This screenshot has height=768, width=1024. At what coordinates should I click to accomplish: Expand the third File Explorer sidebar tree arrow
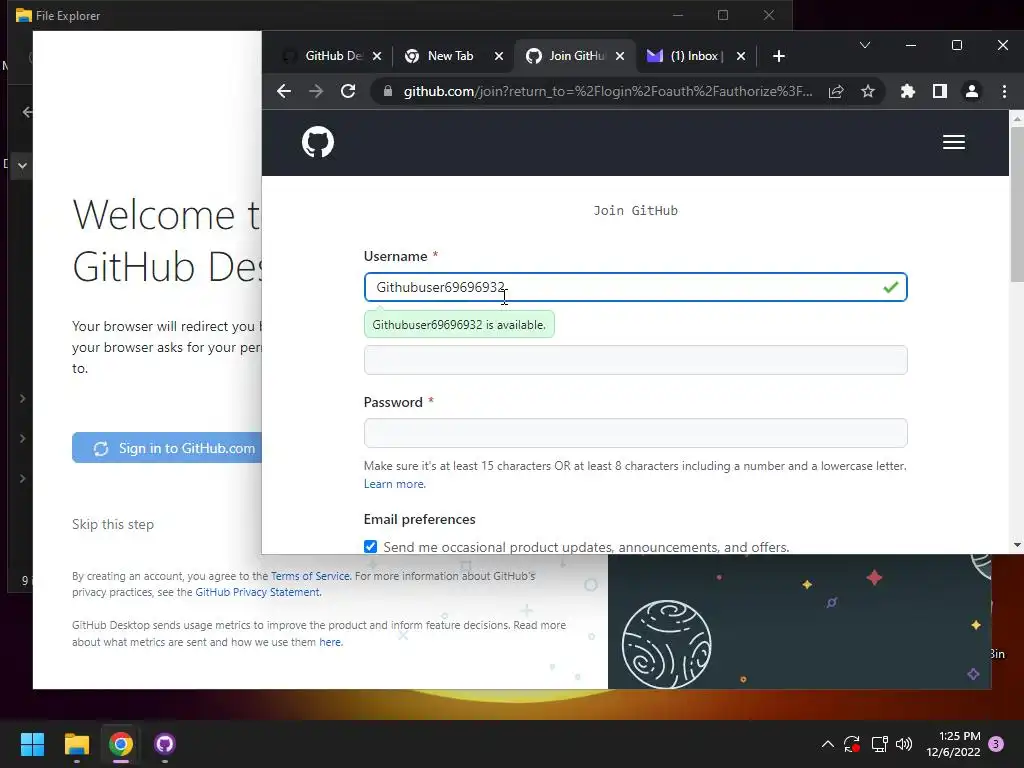22,478
